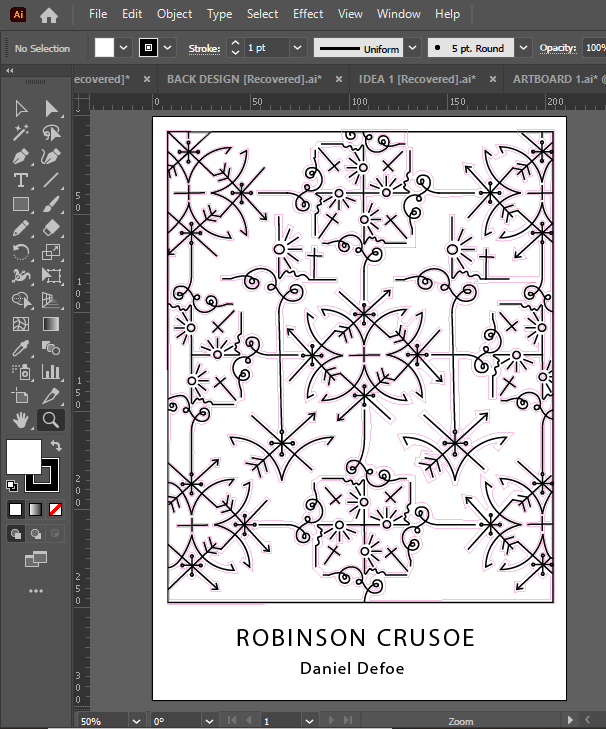Select the Pen tool

click(21, 156)
